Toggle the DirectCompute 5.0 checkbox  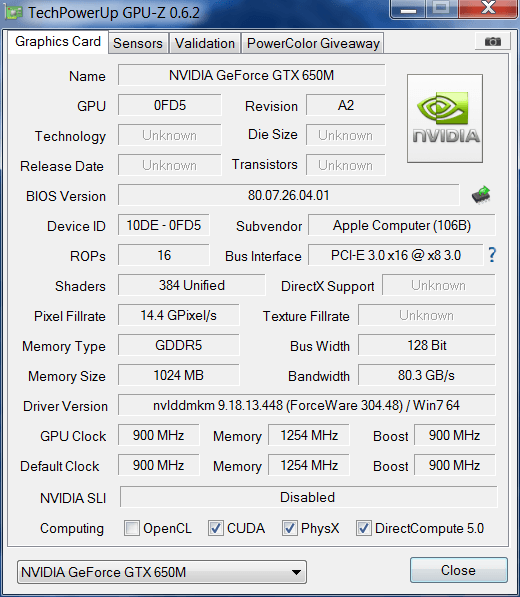[364, 528]
